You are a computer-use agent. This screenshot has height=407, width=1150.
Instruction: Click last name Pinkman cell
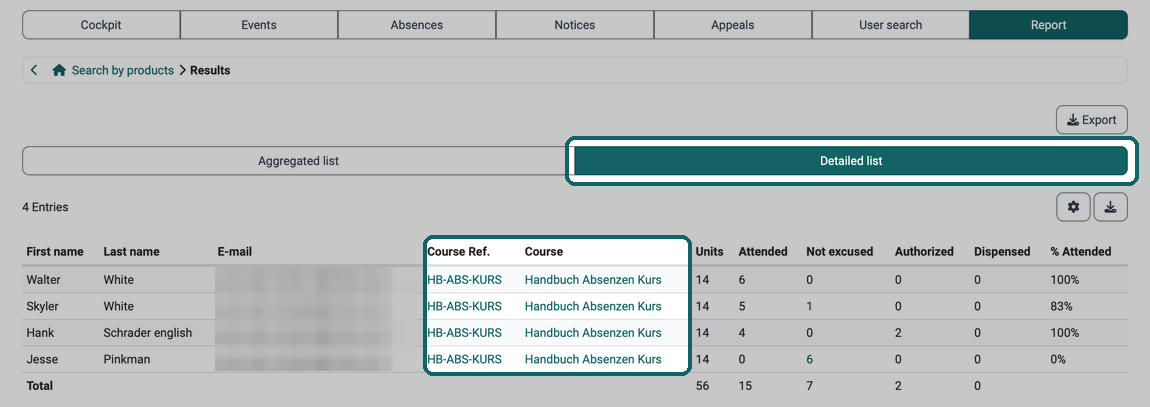click(127, 359)
